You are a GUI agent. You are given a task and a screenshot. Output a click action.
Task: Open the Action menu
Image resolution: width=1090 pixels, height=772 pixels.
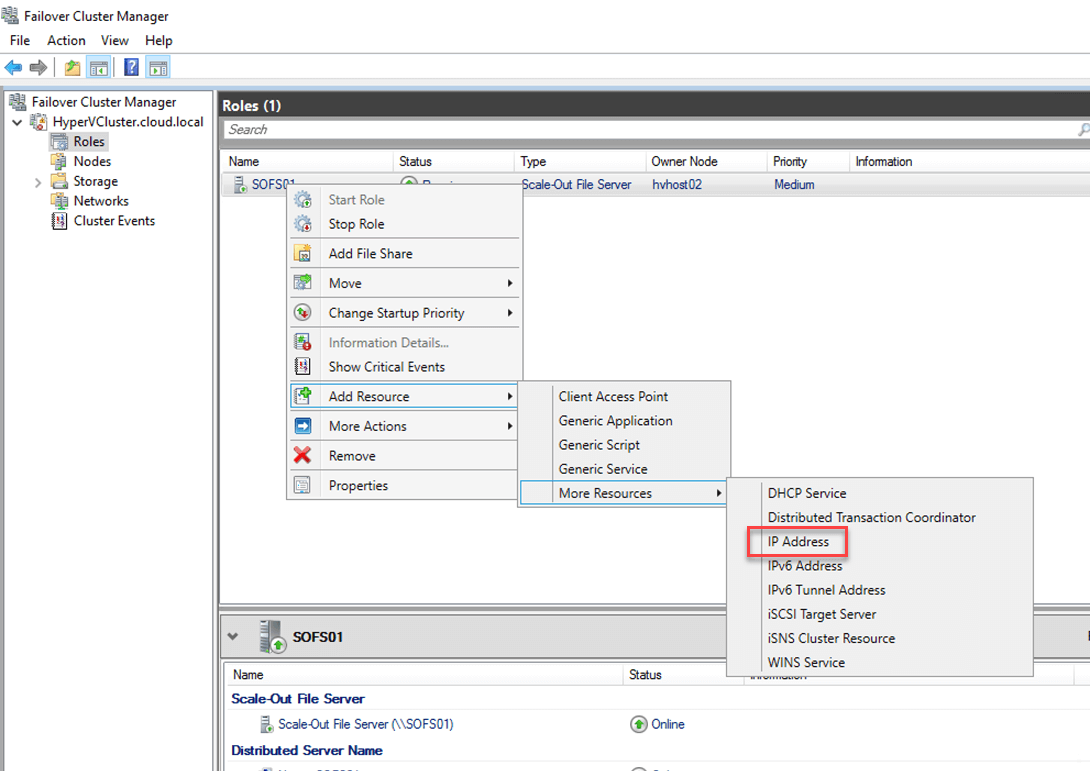(66, 40)
